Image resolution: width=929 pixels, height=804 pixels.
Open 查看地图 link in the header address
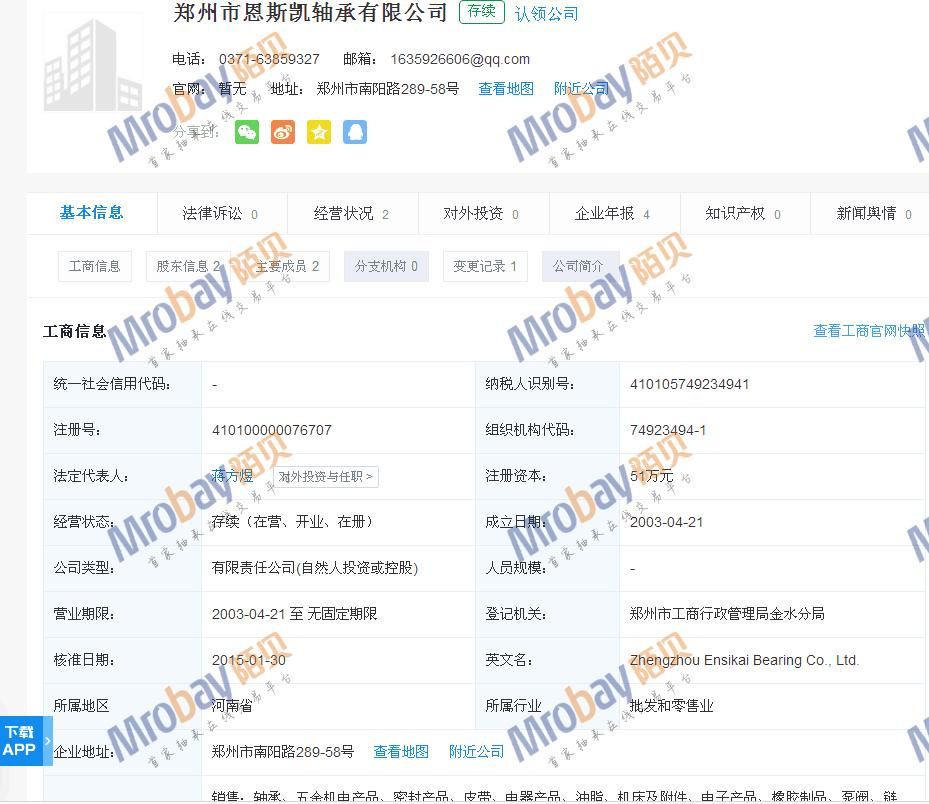(x=506, y=89)
